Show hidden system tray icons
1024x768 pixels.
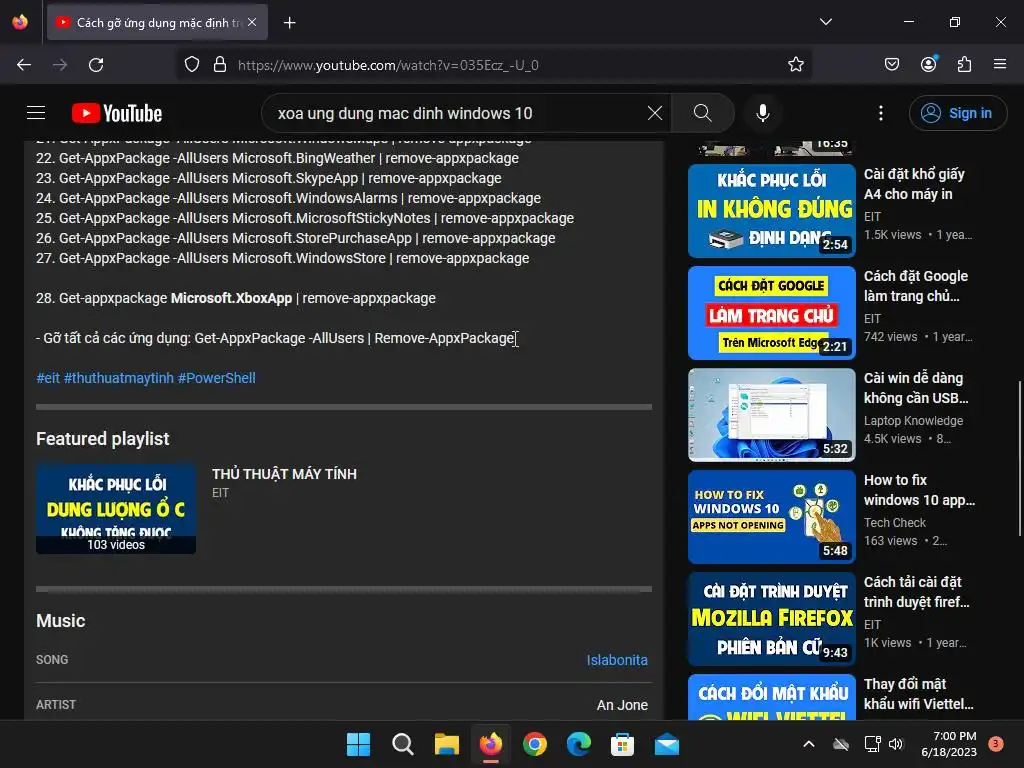(808, 744)
